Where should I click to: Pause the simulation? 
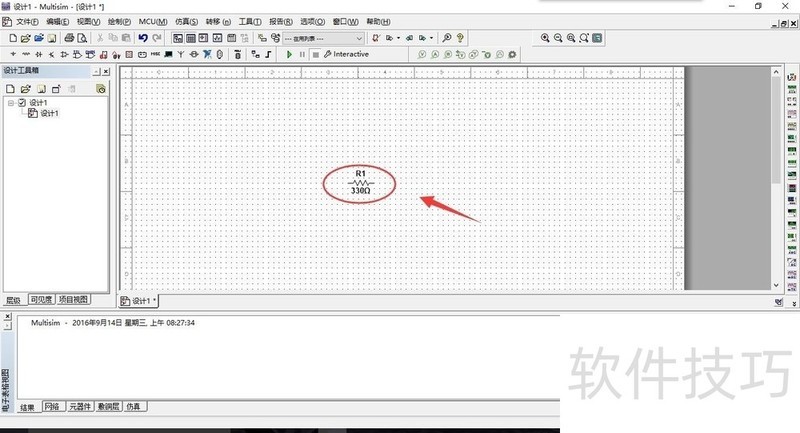[302, 54]
